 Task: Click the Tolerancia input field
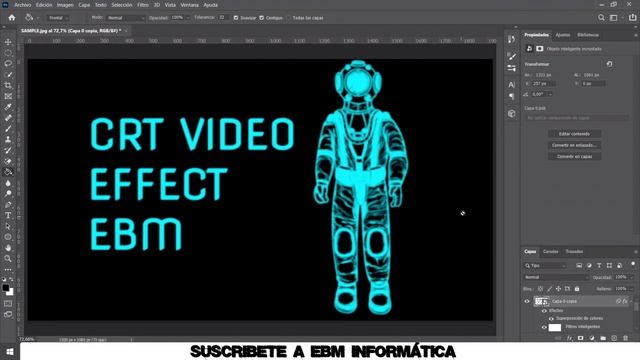point(222,18)
